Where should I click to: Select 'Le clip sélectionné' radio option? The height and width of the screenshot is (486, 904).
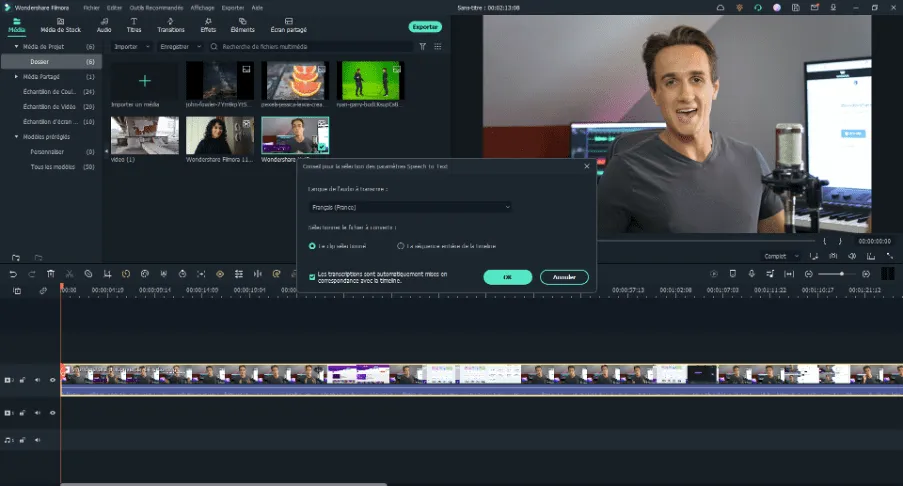click(312, 245)
